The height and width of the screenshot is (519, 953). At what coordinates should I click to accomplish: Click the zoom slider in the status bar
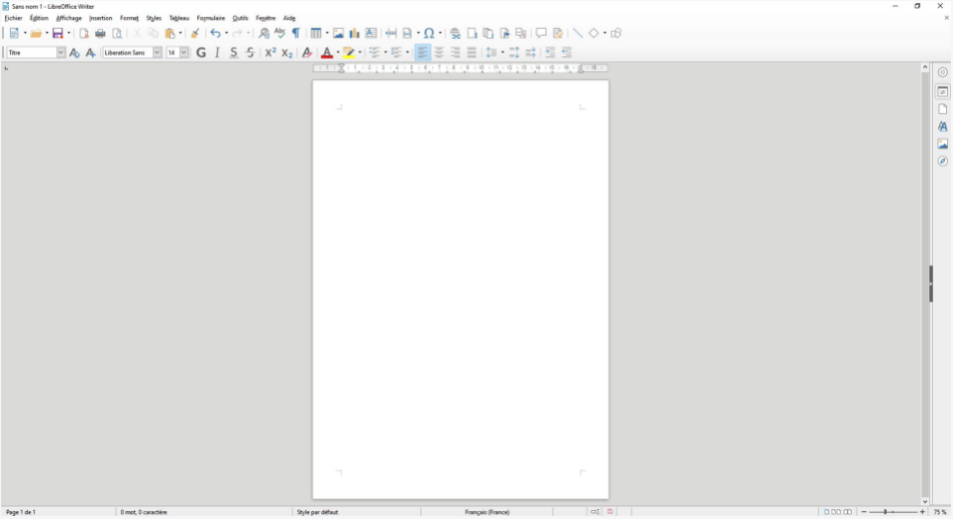(x=885, y=512)
